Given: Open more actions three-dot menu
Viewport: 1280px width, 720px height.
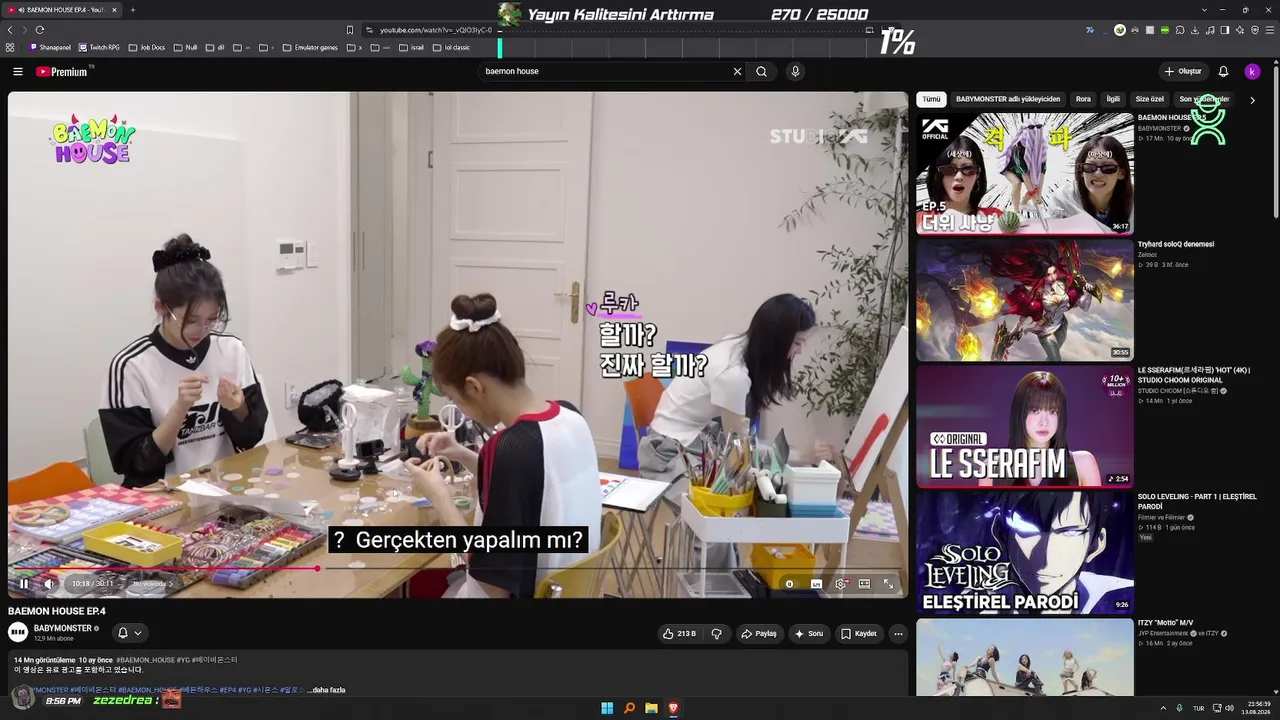Looking at the screenshot, I should pos(898,633).
